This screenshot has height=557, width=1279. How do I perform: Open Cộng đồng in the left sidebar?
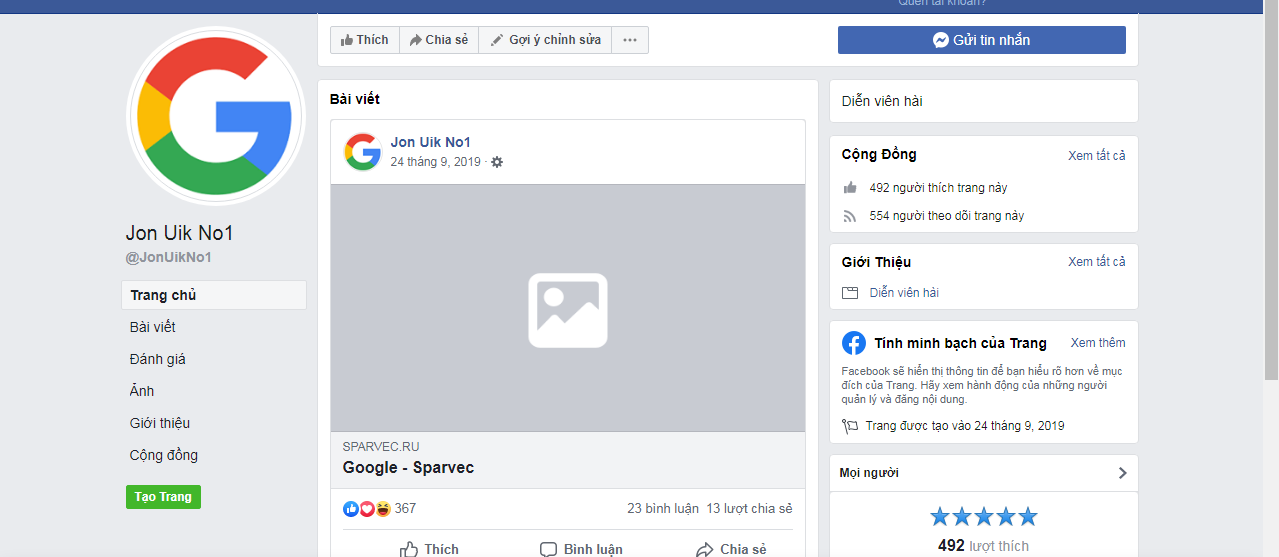pyautogui.click(x=164, y=455)
